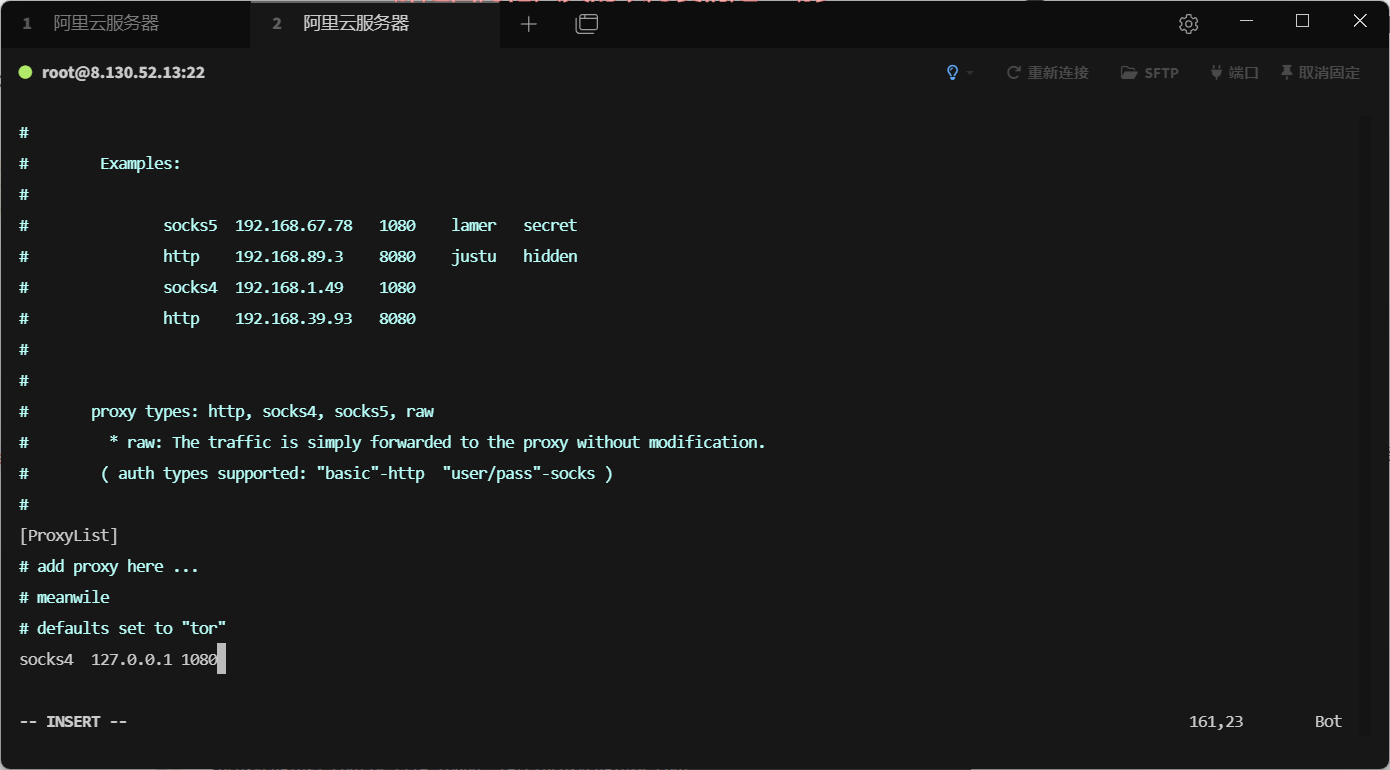
Task: Click 重新连接 reconnect button
Action: coord(1047,73)
